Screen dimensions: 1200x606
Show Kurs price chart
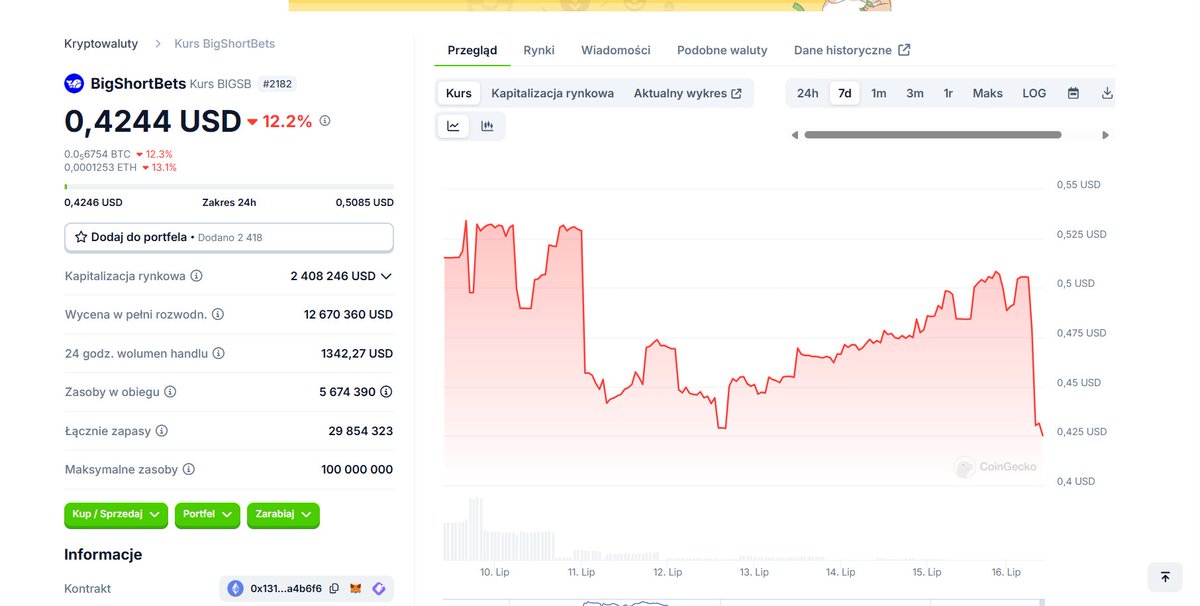click(459, 93)
